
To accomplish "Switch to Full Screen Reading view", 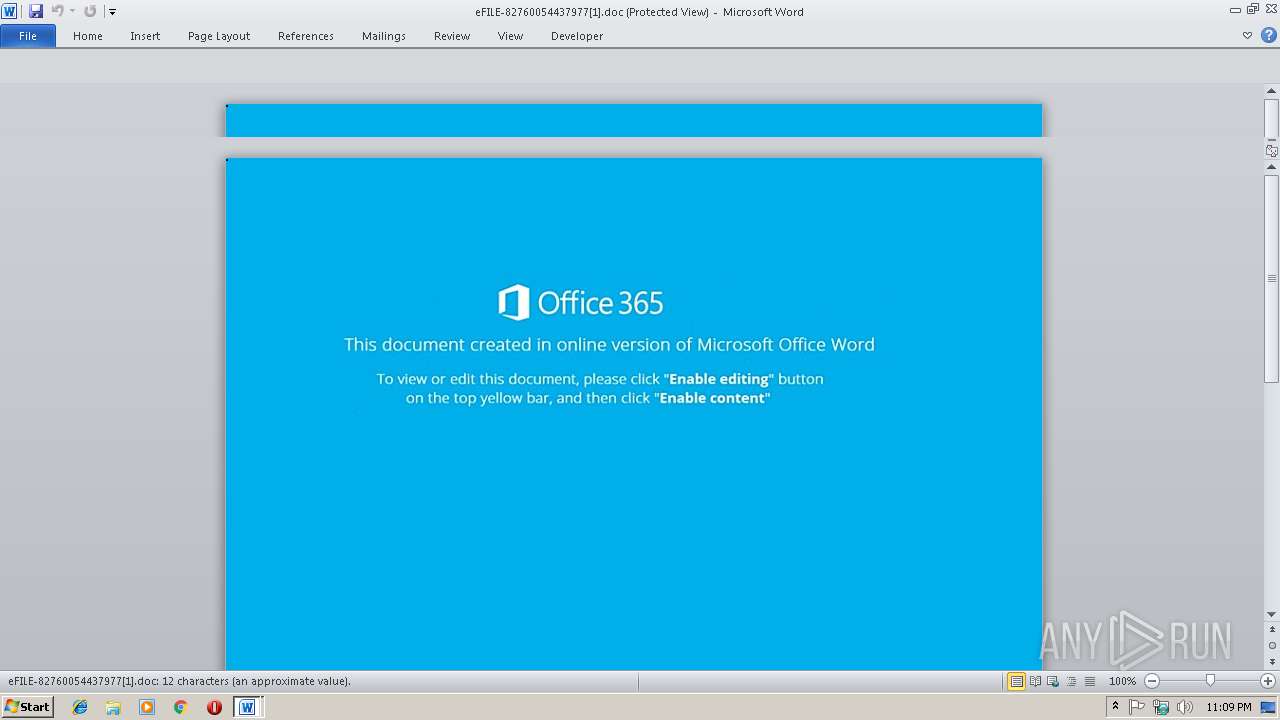I will (x=1035, y=681).
